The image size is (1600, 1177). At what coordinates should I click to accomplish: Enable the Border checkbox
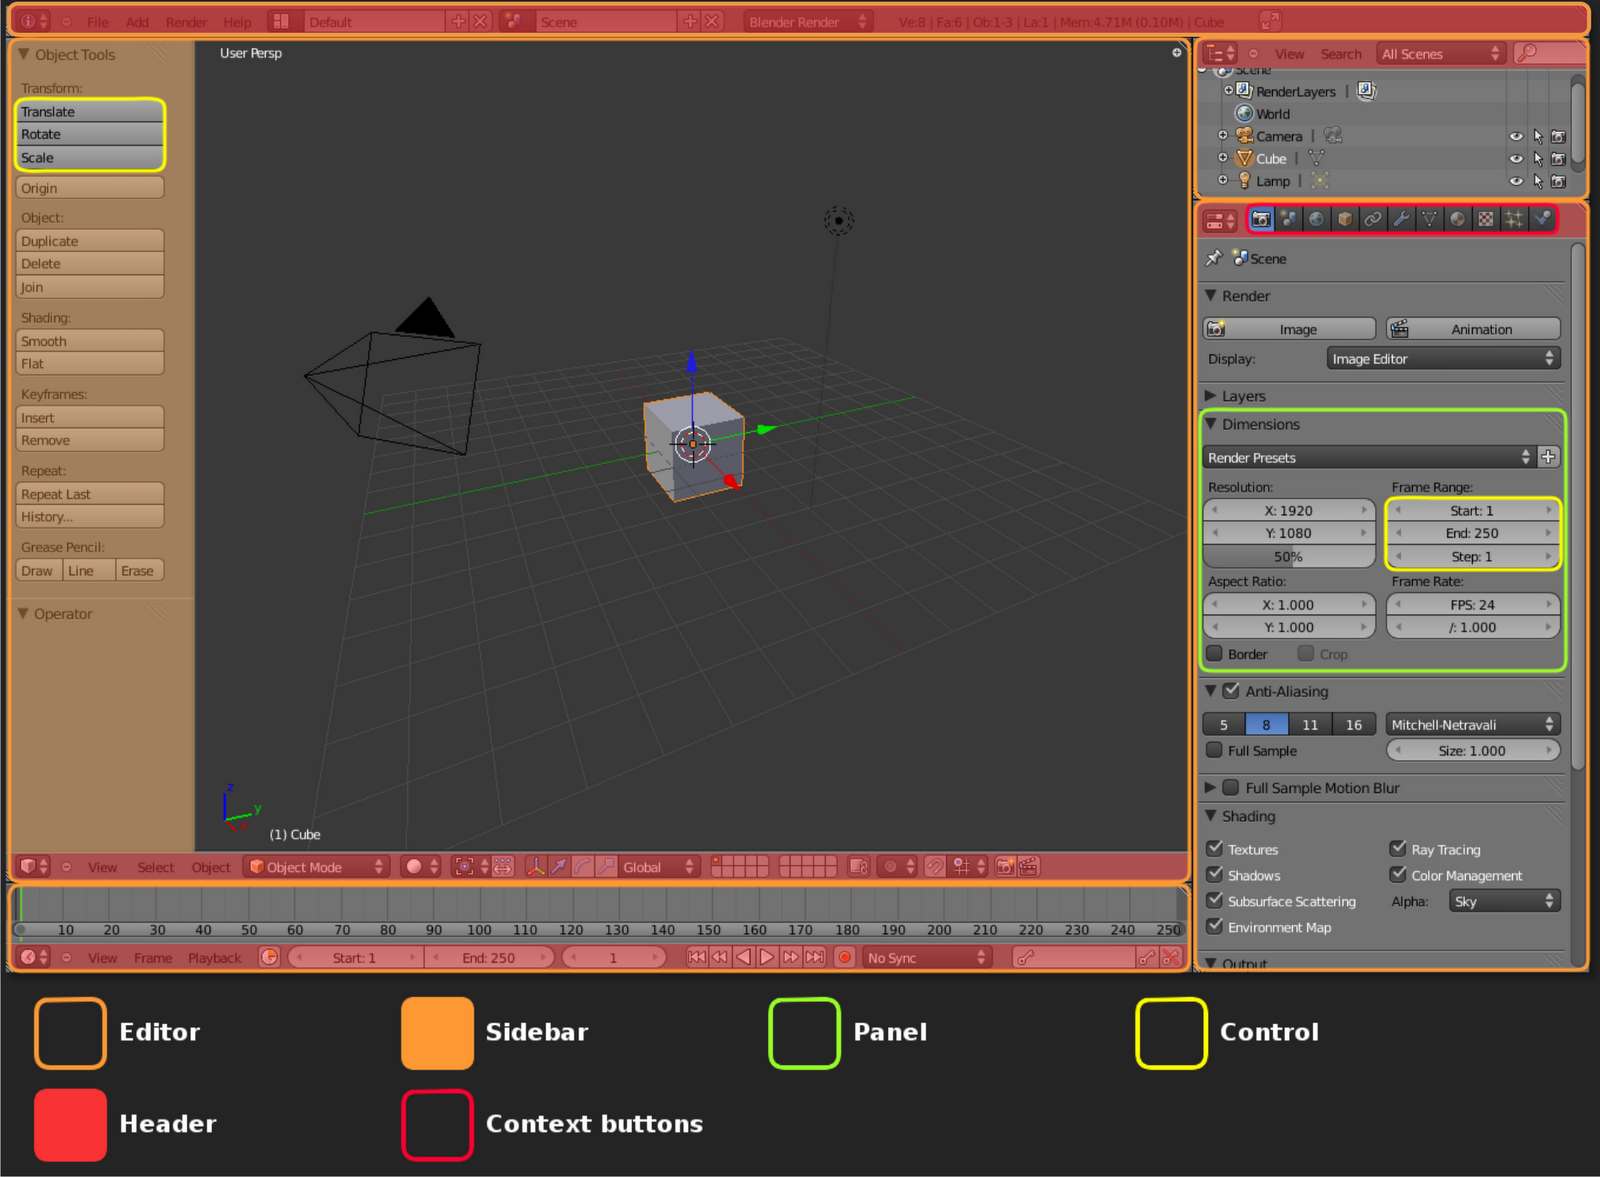click(x=1215, y=654)
